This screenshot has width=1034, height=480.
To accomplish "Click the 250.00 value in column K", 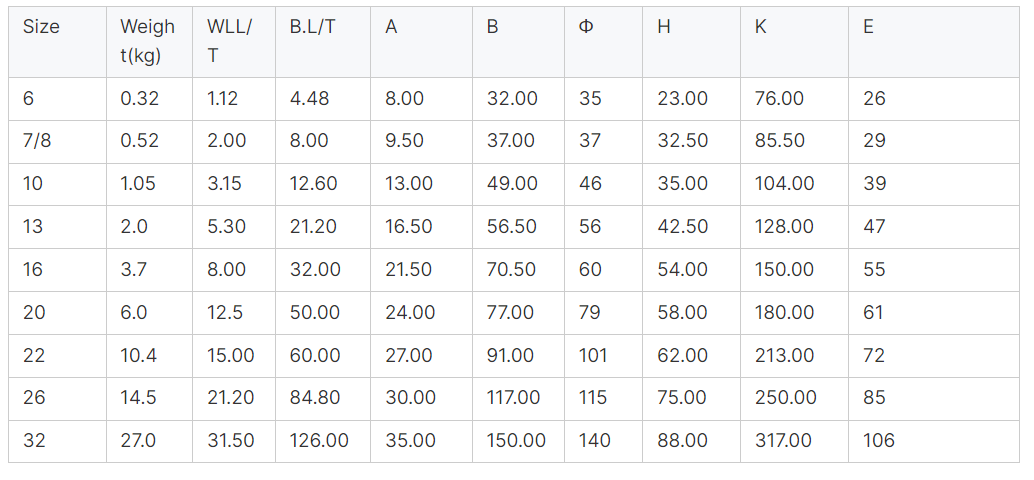I will click(x=785, y=398).
